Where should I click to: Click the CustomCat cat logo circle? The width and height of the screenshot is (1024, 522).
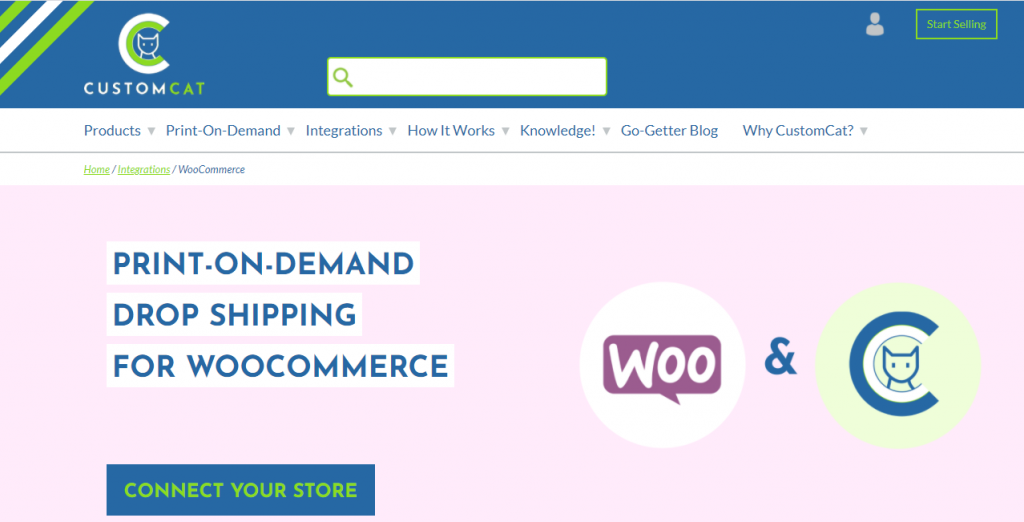pos(898,365)
